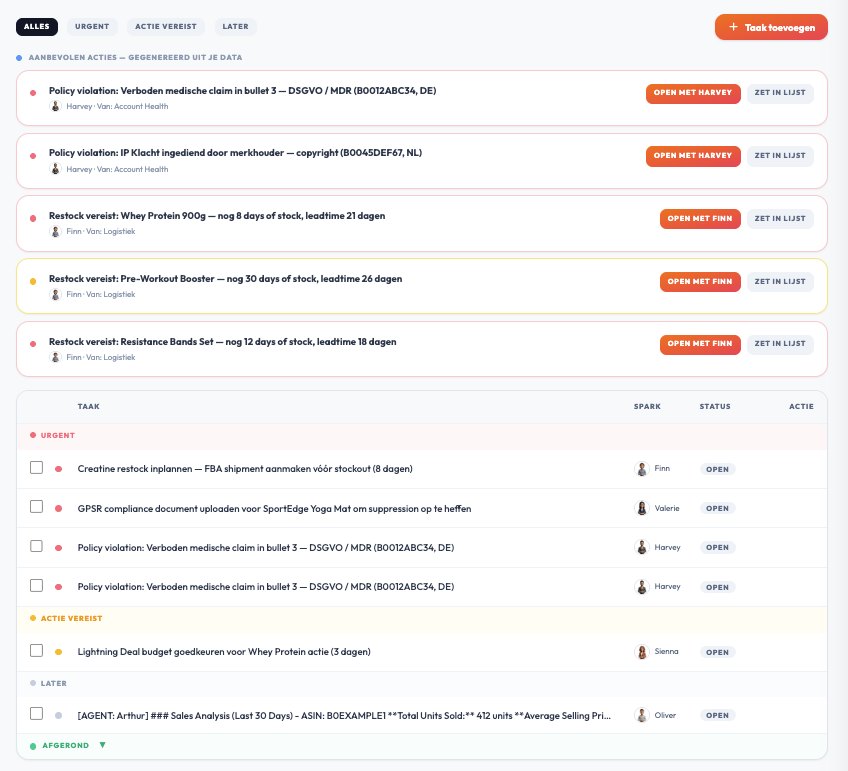Click yellow priority dot on Pre-Workout Booster card

(33, 281)
